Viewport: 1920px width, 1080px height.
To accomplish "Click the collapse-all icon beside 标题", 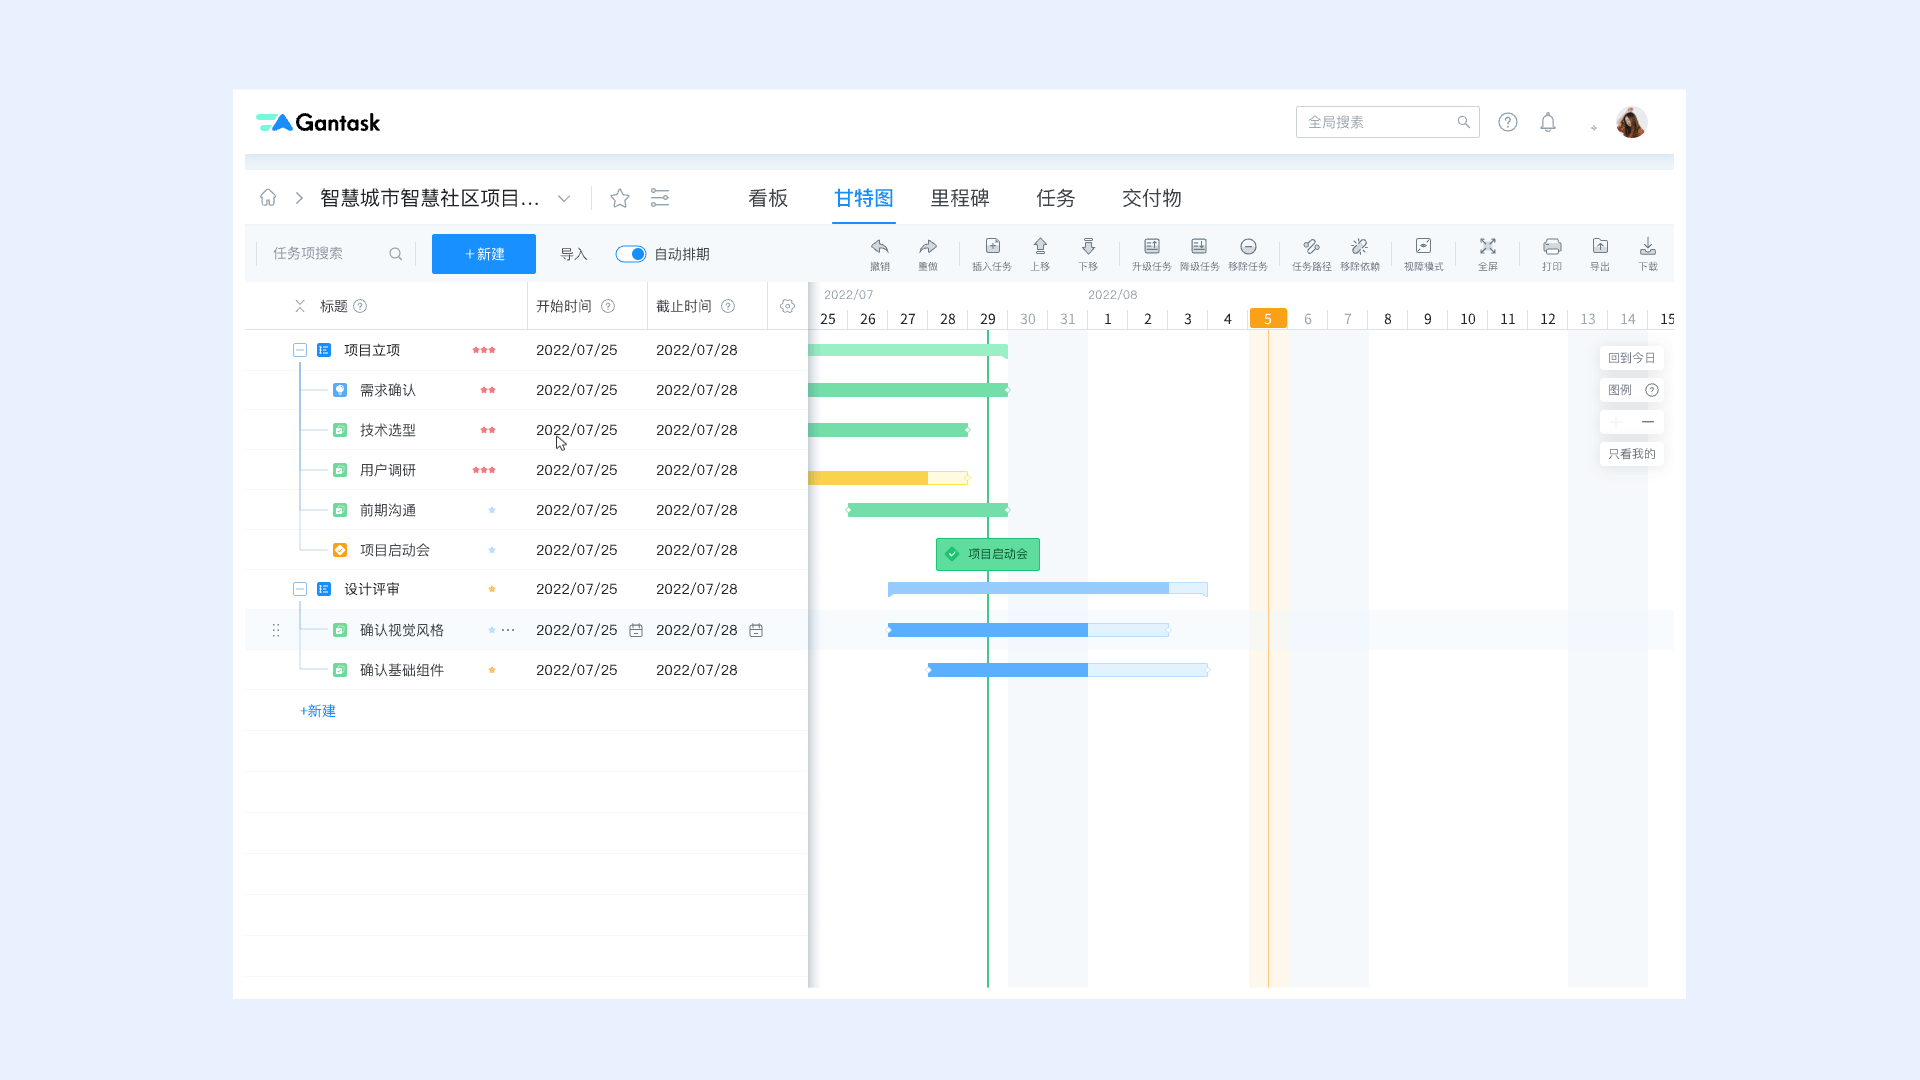I will (x=300, y=306).
